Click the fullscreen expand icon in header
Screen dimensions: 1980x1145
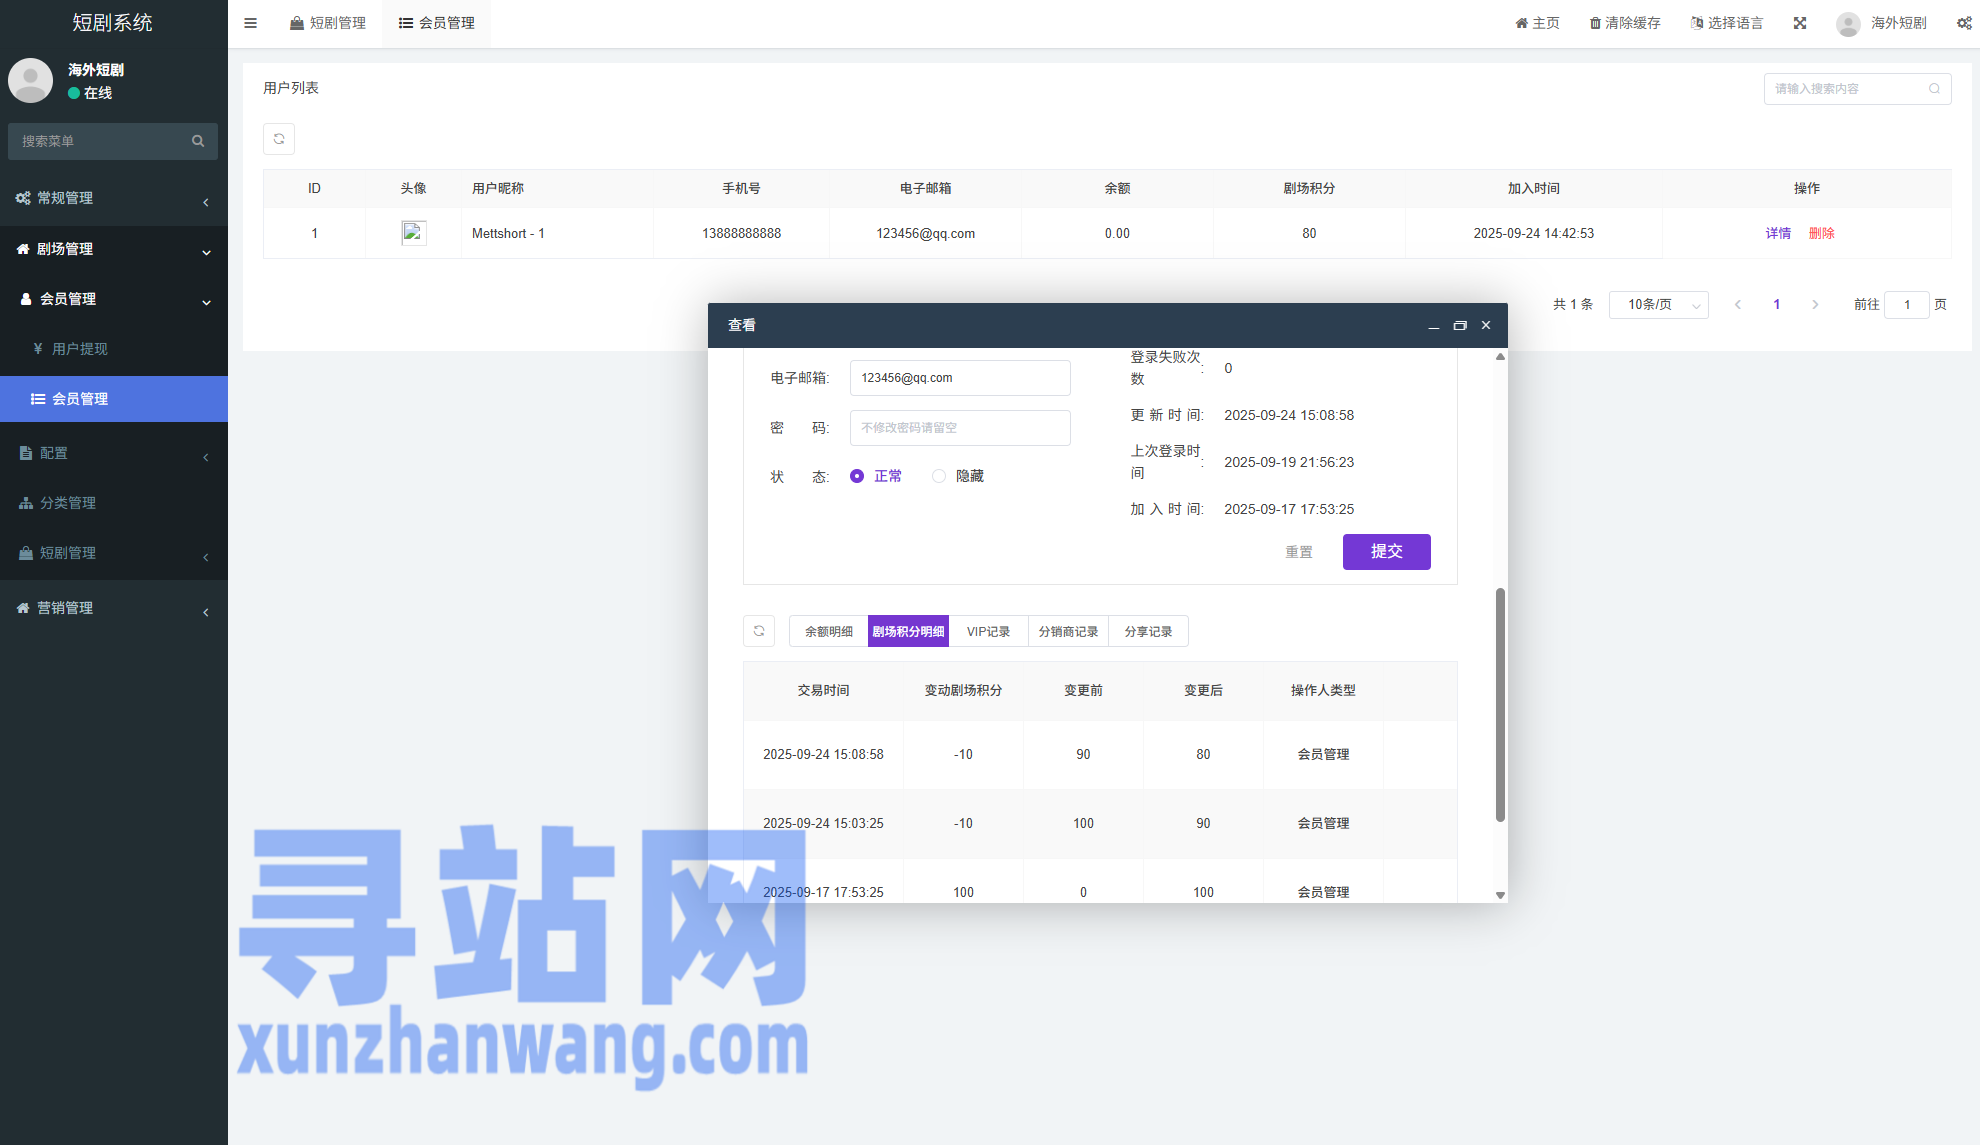click(x=1800, y=23)
